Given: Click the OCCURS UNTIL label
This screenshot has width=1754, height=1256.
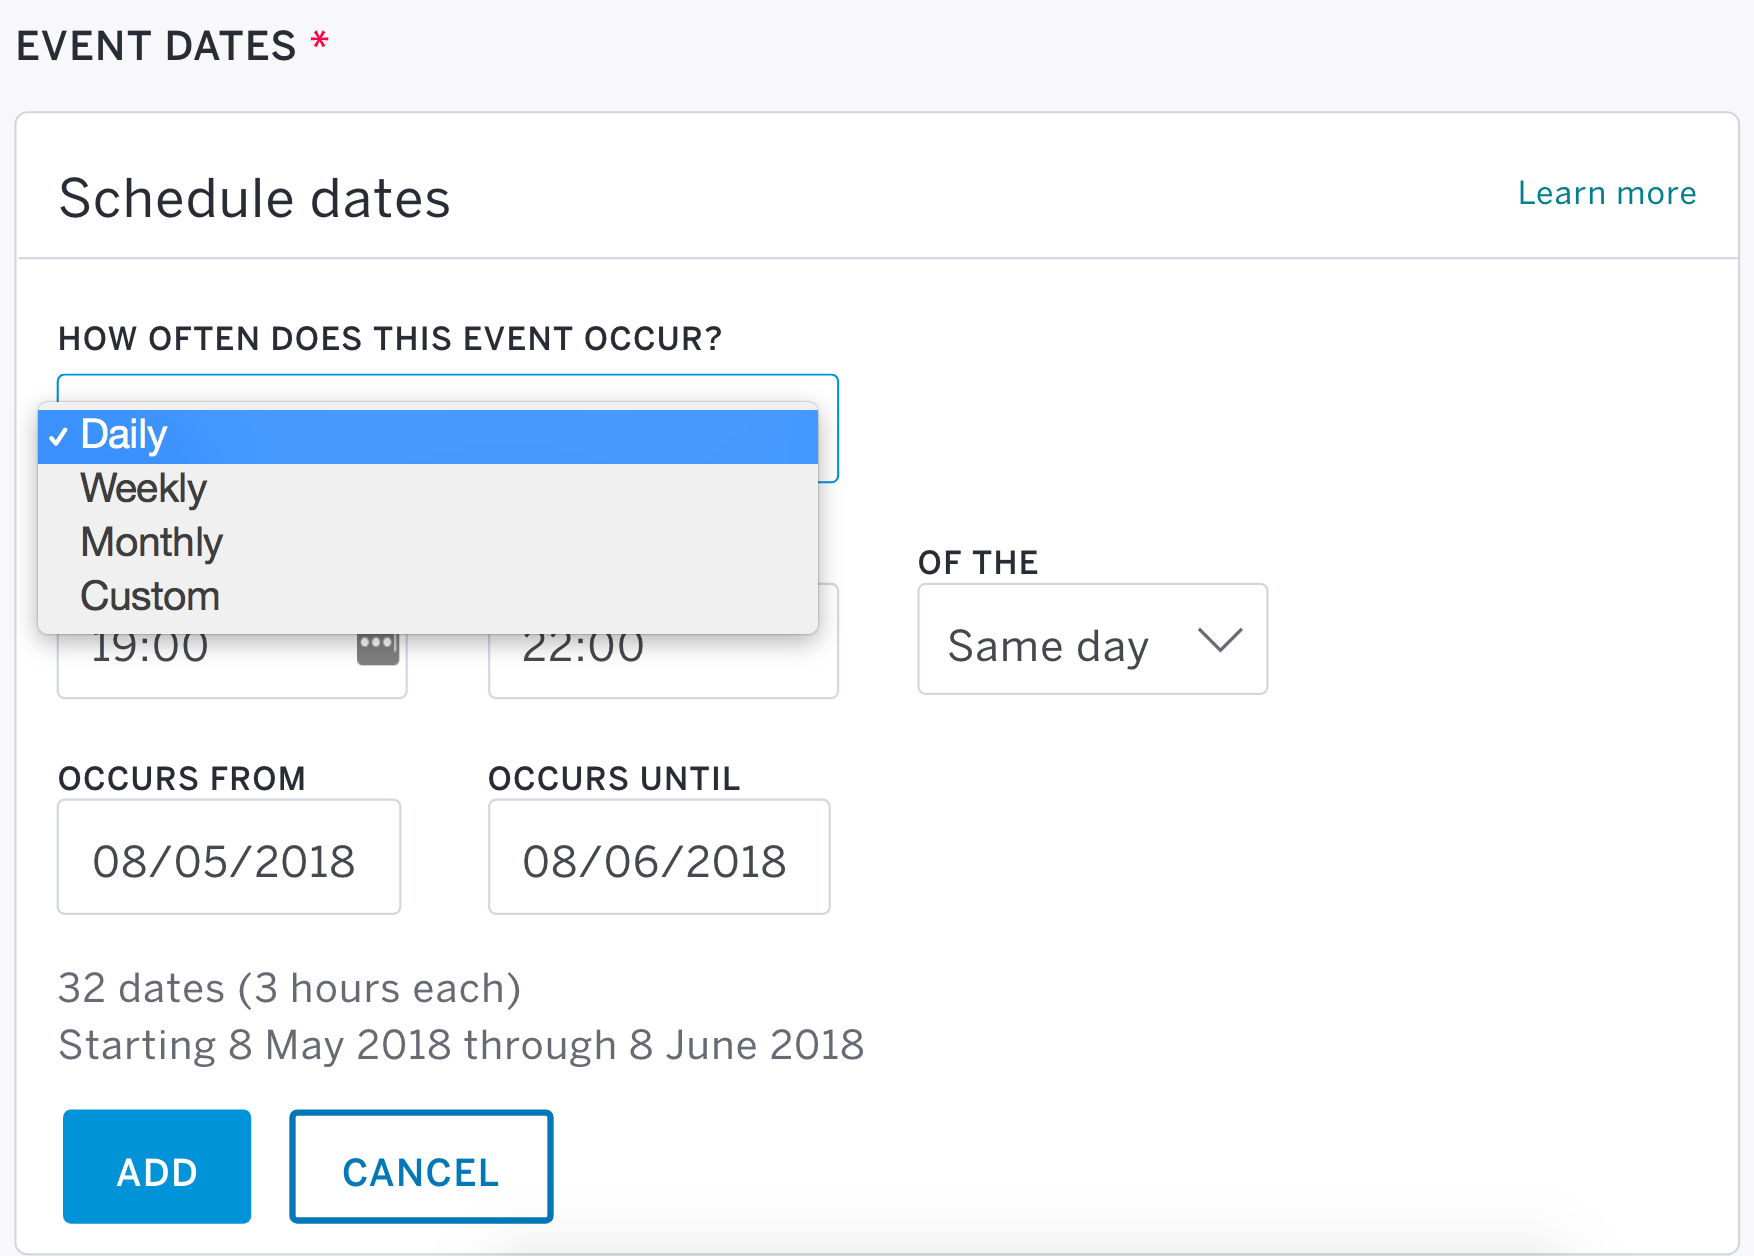Looking at the screenshot, I should point(614,779).
